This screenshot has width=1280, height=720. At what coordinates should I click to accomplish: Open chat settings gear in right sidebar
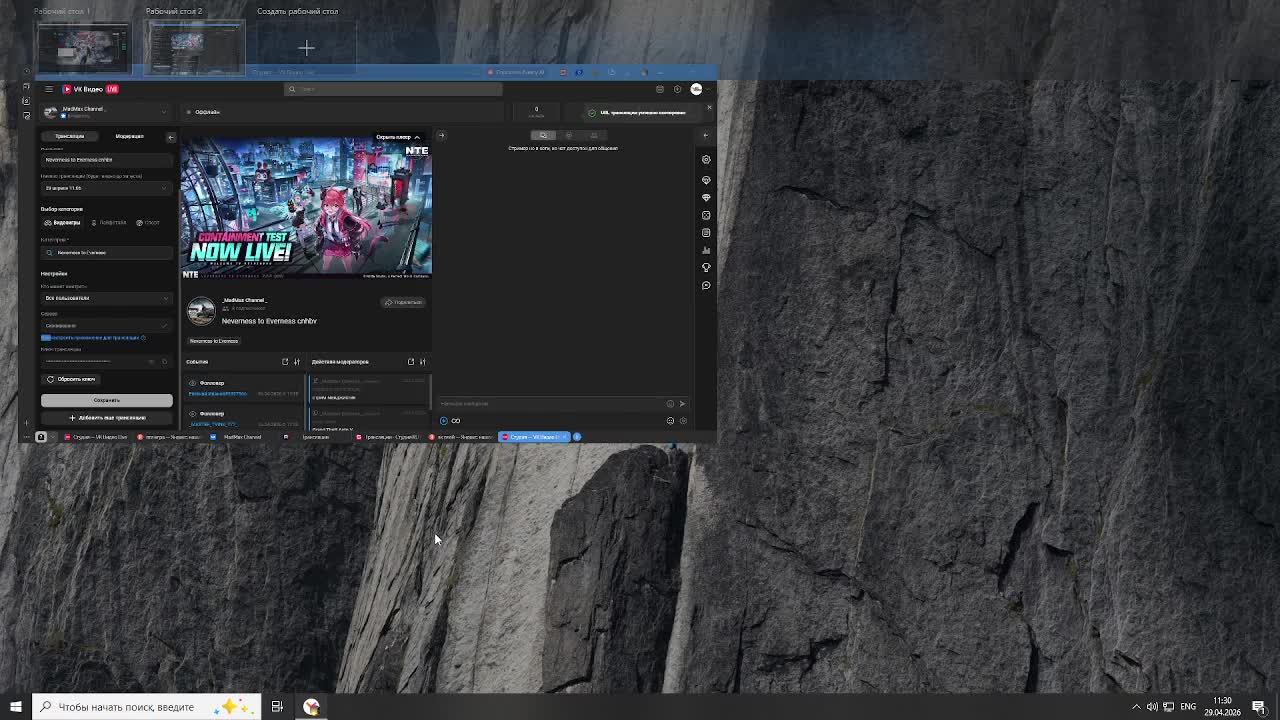[x=706, y=160]
